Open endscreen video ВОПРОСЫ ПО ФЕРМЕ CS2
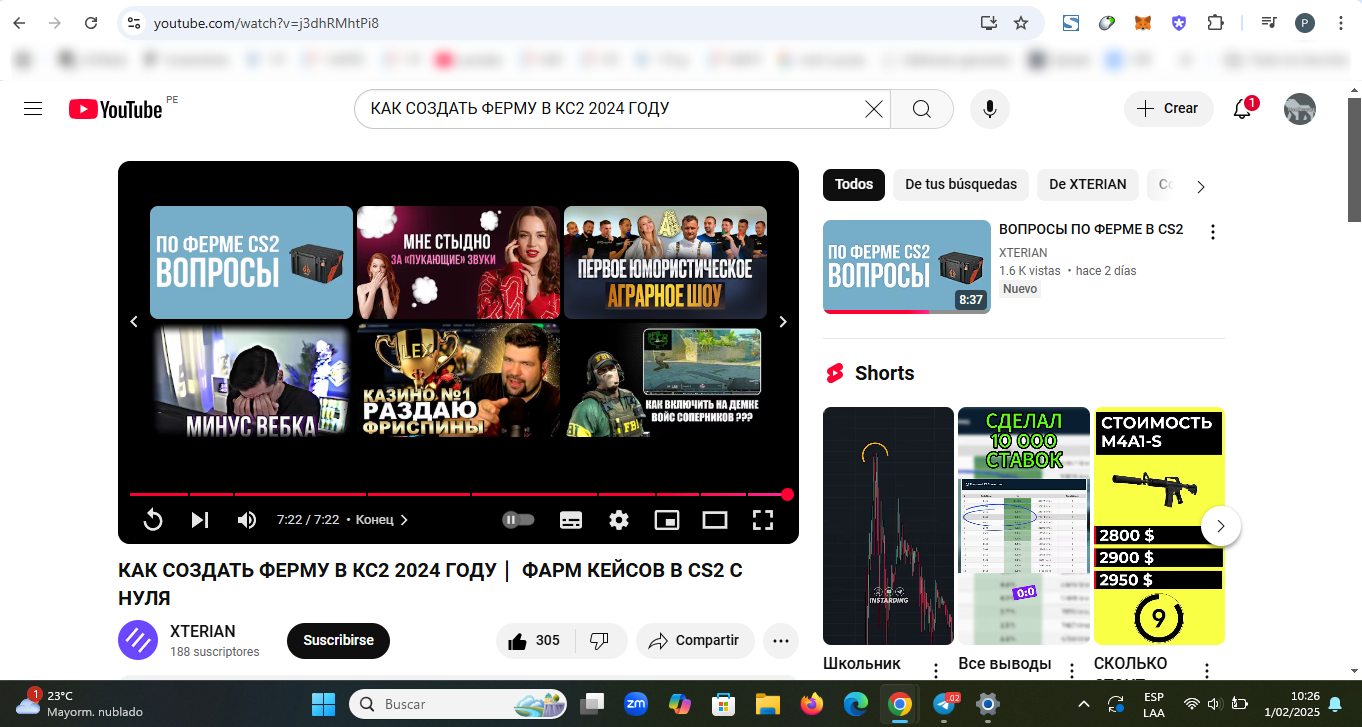 click(251, 262)
